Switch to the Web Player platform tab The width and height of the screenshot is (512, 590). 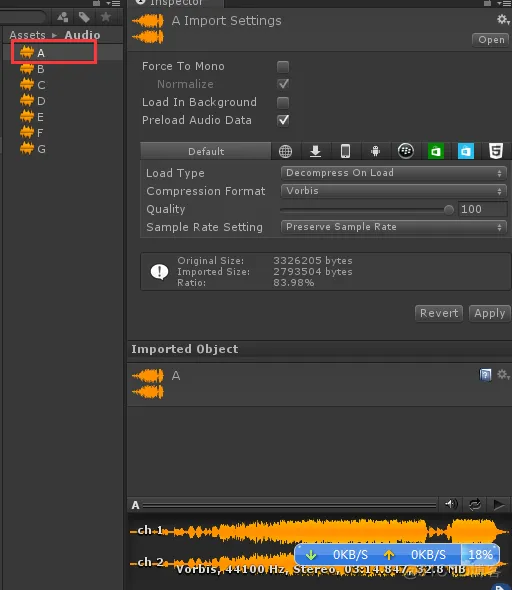[286, 151]
